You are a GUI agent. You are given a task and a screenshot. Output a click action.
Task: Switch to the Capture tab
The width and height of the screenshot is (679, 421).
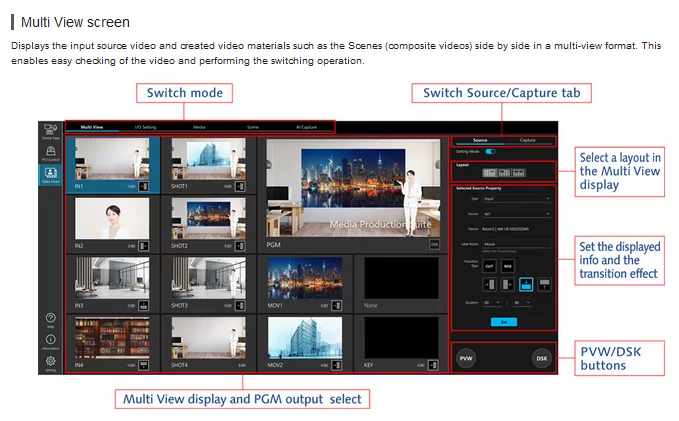(527, 140)
